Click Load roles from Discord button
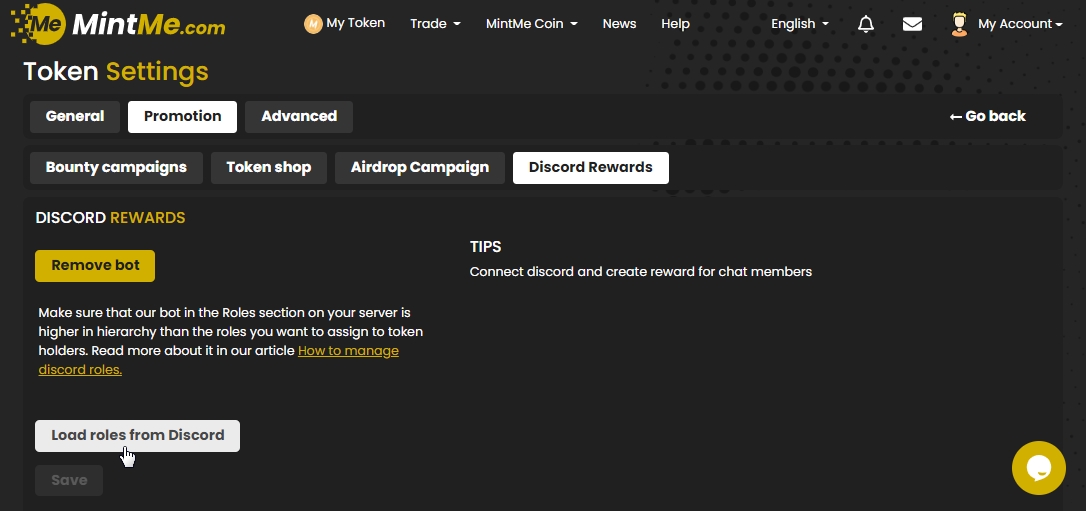The width and height of the screenshot is (1086, 511). tap(138, 436)
